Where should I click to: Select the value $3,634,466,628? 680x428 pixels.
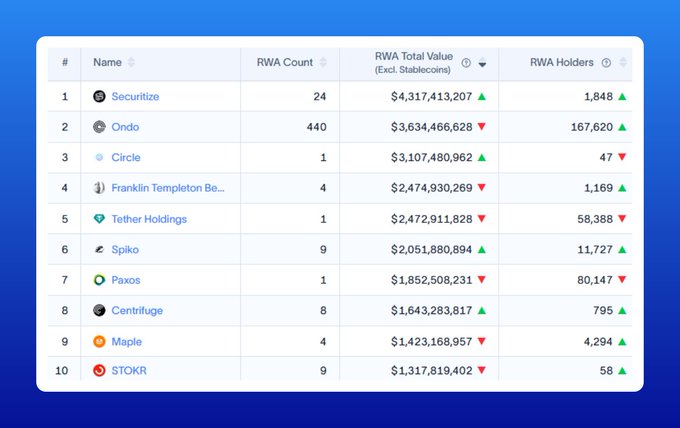432,127
